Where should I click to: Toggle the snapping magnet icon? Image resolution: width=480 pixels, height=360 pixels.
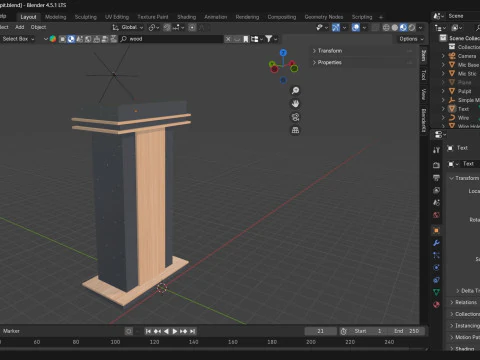[167, 27]
